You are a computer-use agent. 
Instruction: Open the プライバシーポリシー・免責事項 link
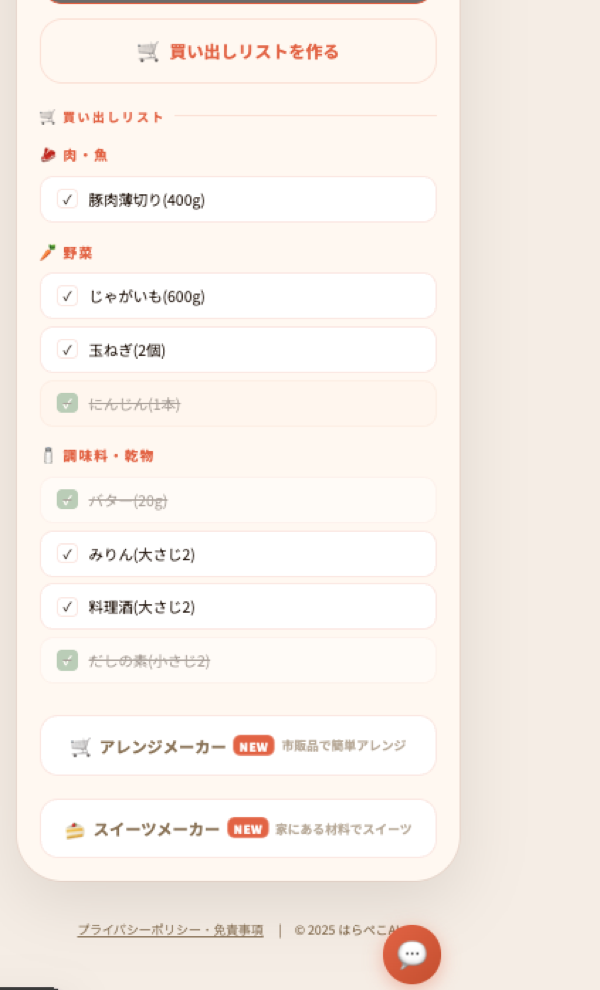(x=170, y=929)
